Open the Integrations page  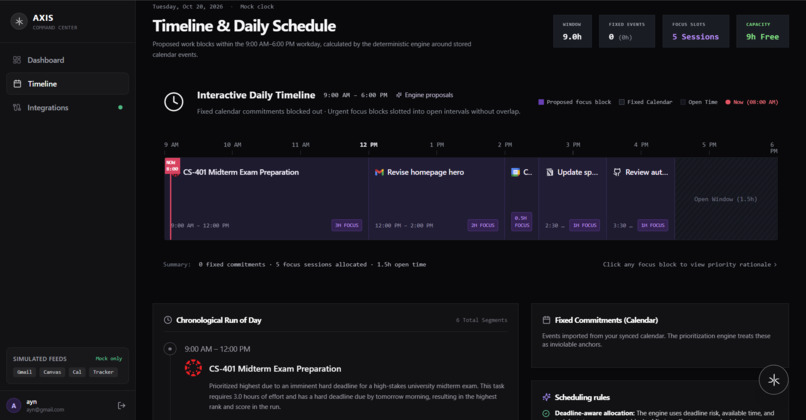tap(68, 107)
